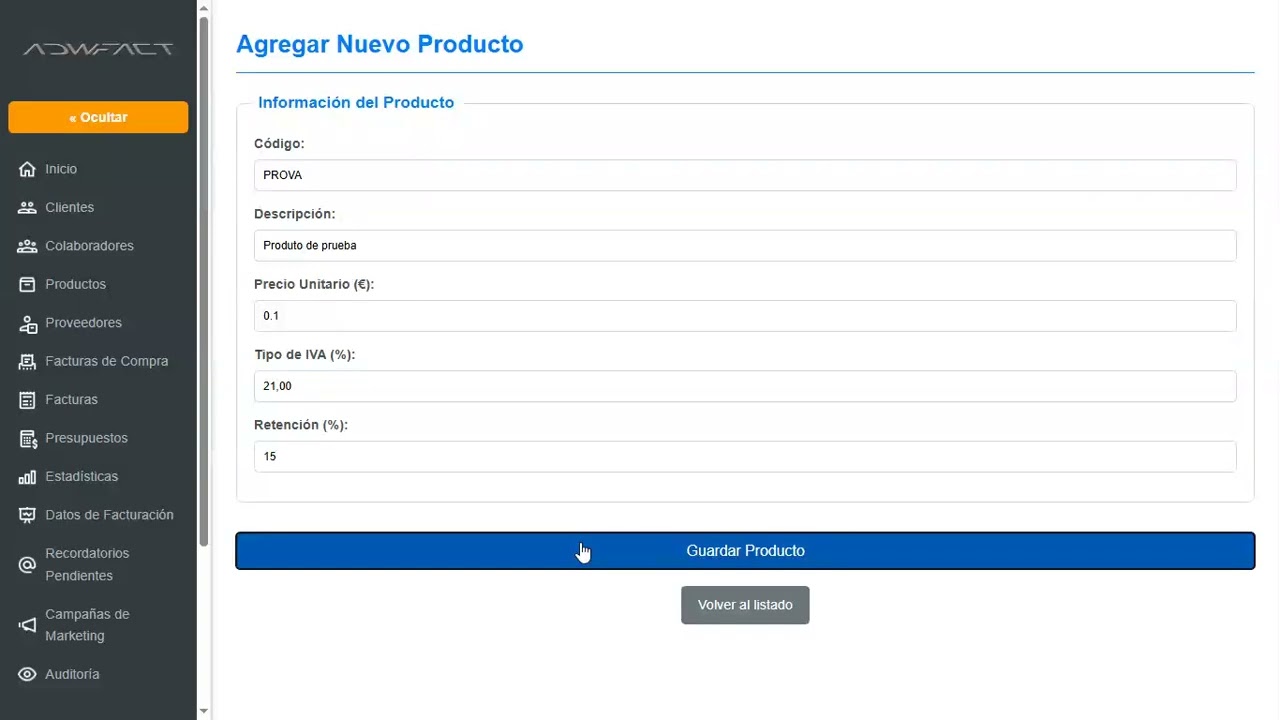Click the Descripción: label
The height and width of the screenshot is (720, 1280).
(x=295, y=214)
